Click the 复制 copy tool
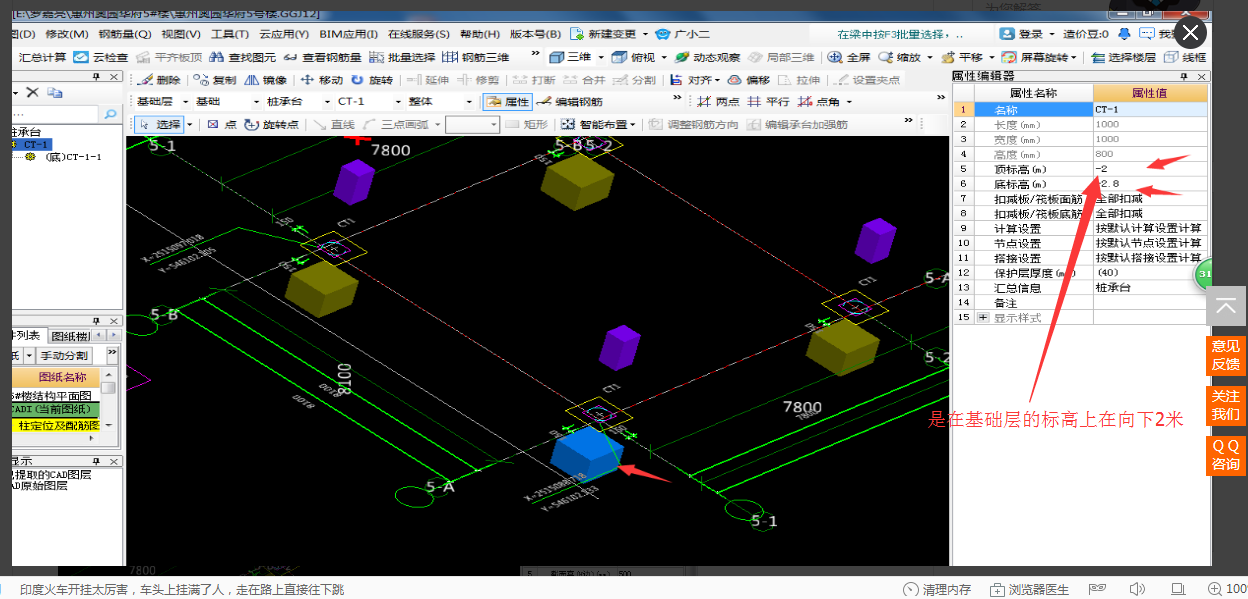1248x599 pixels. pyautogui.click(x=215, y=79)
